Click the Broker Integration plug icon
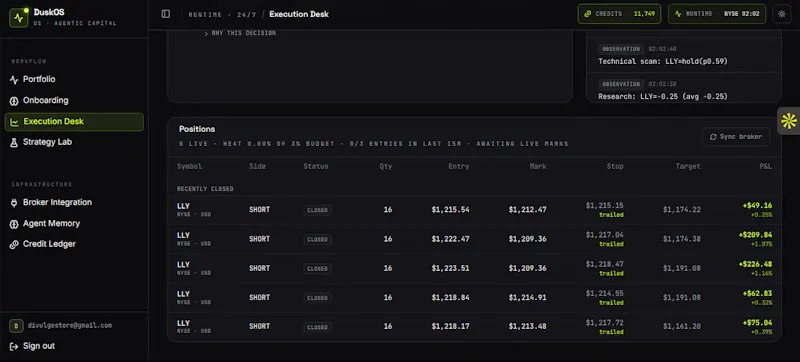The height and width of the screenshot is (362, 800). [14, 203]
